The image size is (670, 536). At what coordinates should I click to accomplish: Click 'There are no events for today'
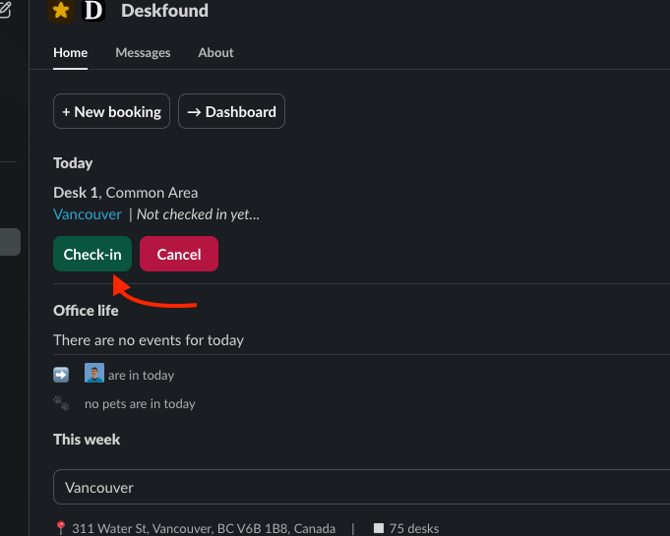tap(148, 340)
